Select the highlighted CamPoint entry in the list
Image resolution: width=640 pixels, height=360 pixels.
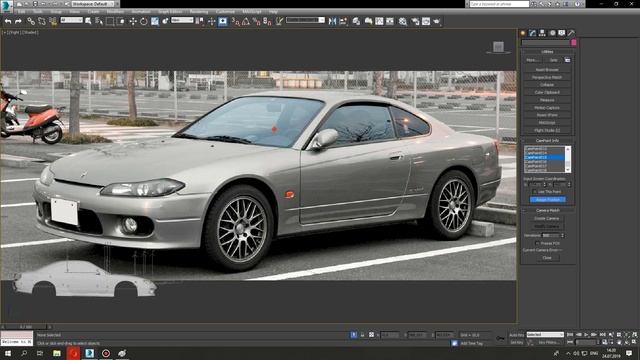[x=544, y=157]
